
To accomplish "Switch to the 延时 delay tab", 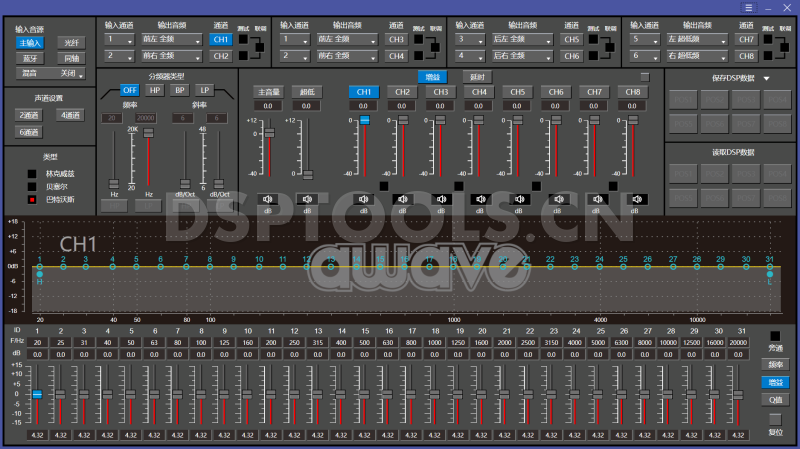I will tap(477, 76).
